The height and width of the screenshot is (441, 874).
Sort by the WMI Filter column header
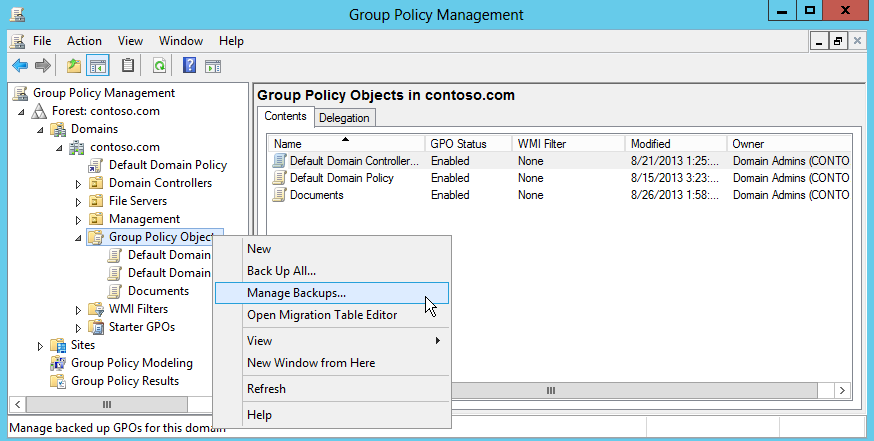569,143
